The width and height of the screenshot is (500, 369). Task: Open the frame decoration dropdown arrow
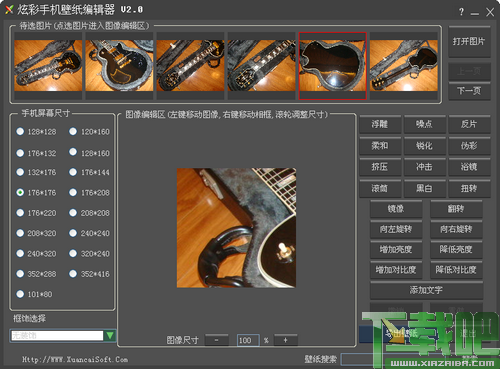pyautogui.click(x=110, y=335)
